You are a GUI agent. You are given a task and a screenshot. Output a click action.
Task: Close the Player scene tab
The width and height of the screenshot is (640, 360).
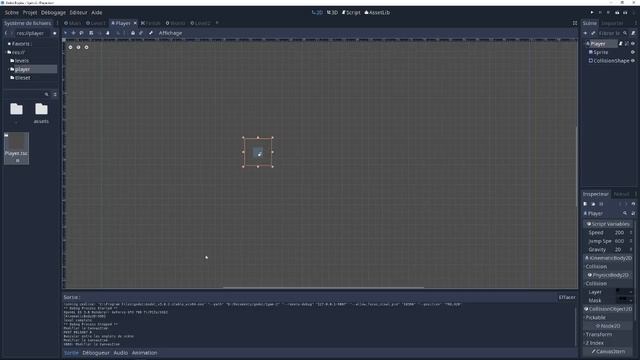[x=135, y=23]
